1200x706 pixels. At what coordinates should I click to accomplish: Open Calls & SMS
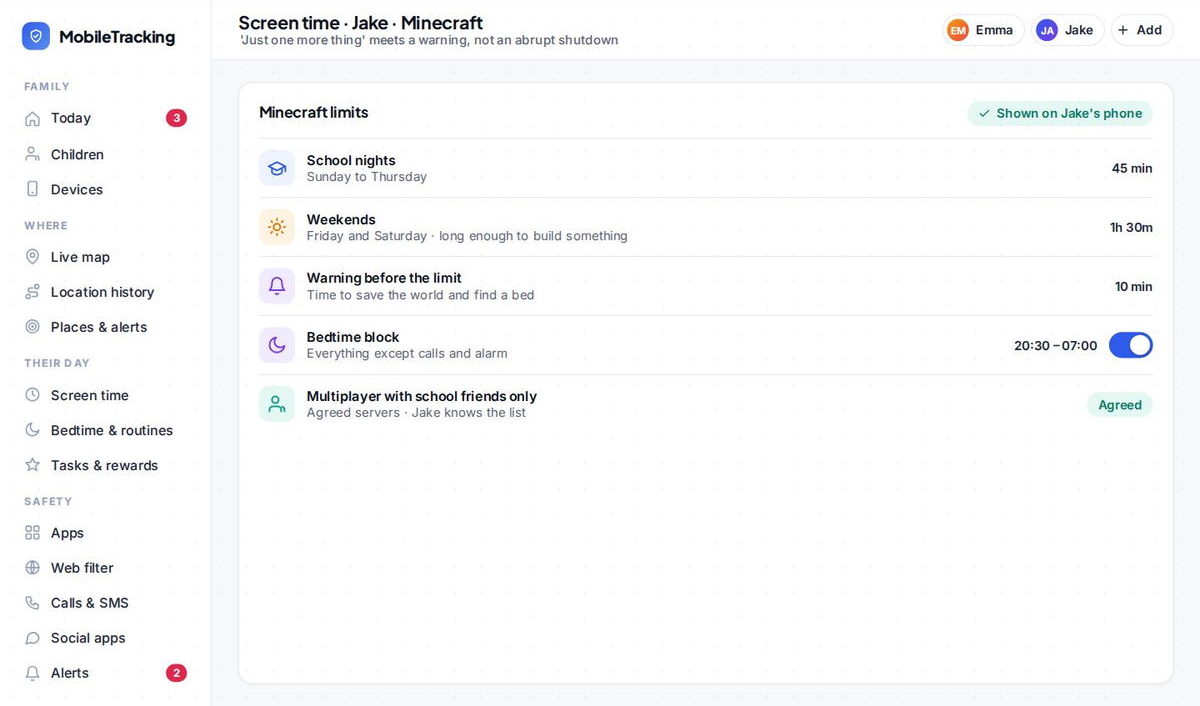(x=105, y=603)
